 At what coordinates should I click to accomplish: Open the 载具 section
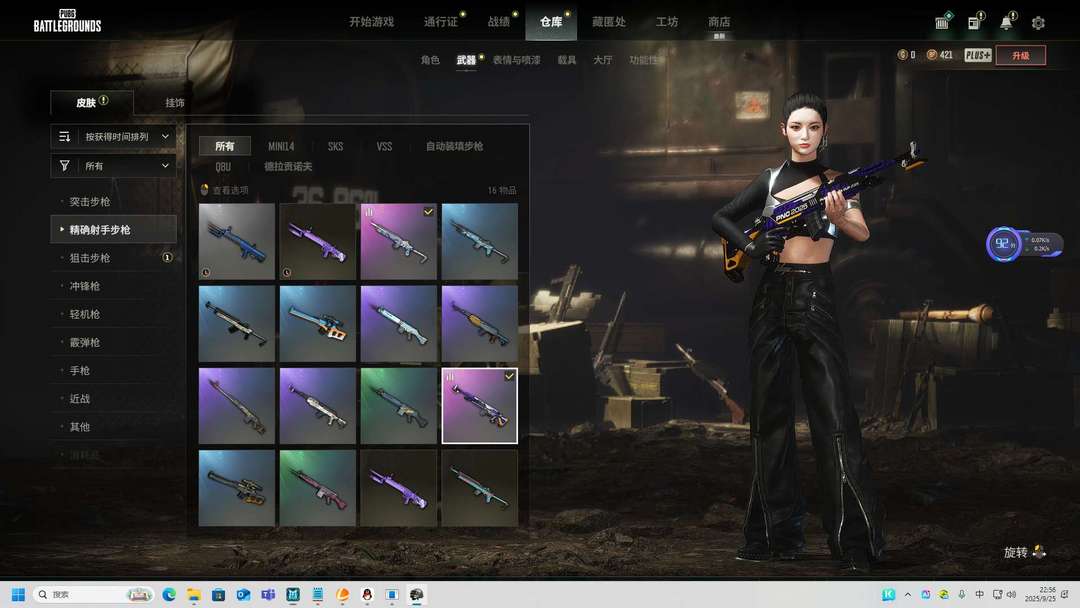567,60
